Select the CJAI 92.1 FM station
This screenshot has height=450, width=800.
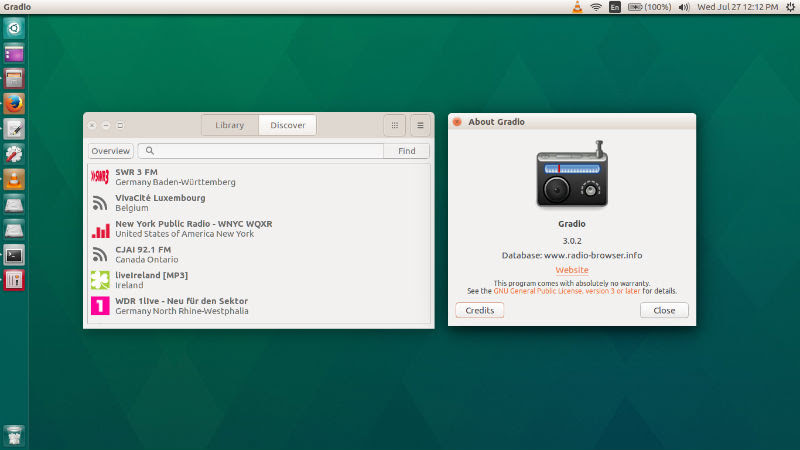(x=259, y=254)
